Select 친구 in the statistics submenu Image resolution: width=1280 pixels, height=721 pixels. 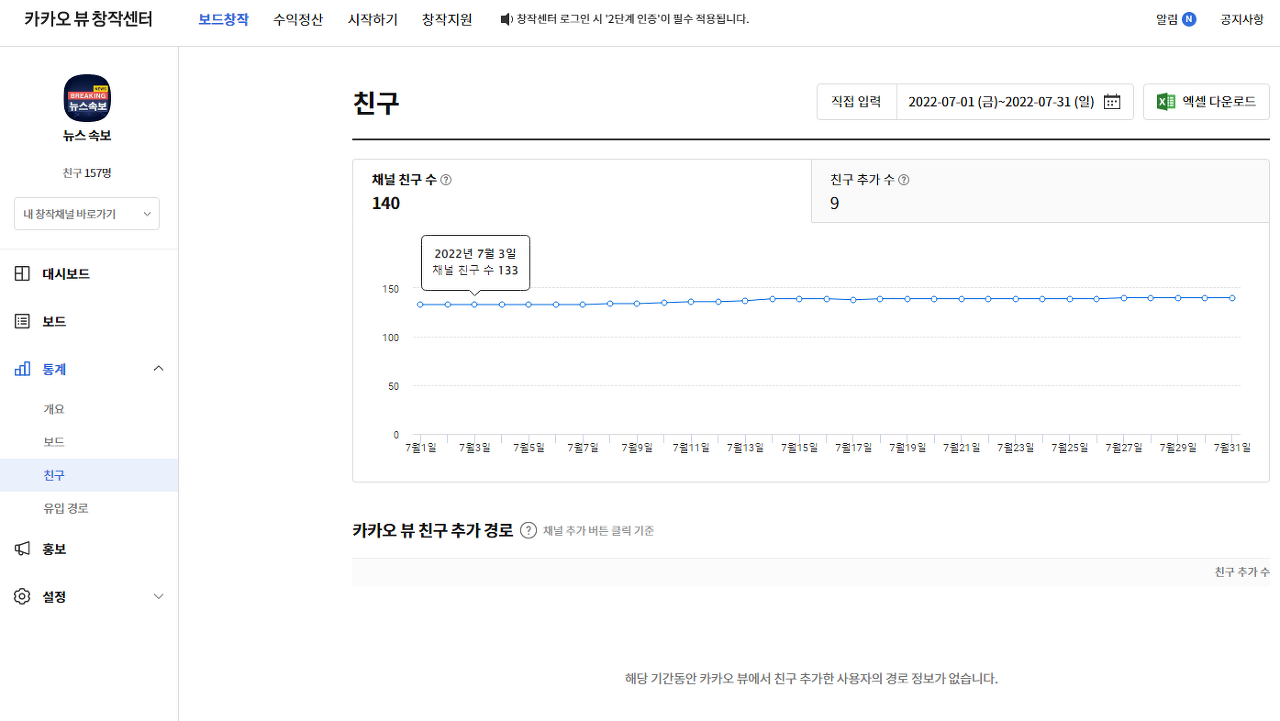[x=89, y=475]
